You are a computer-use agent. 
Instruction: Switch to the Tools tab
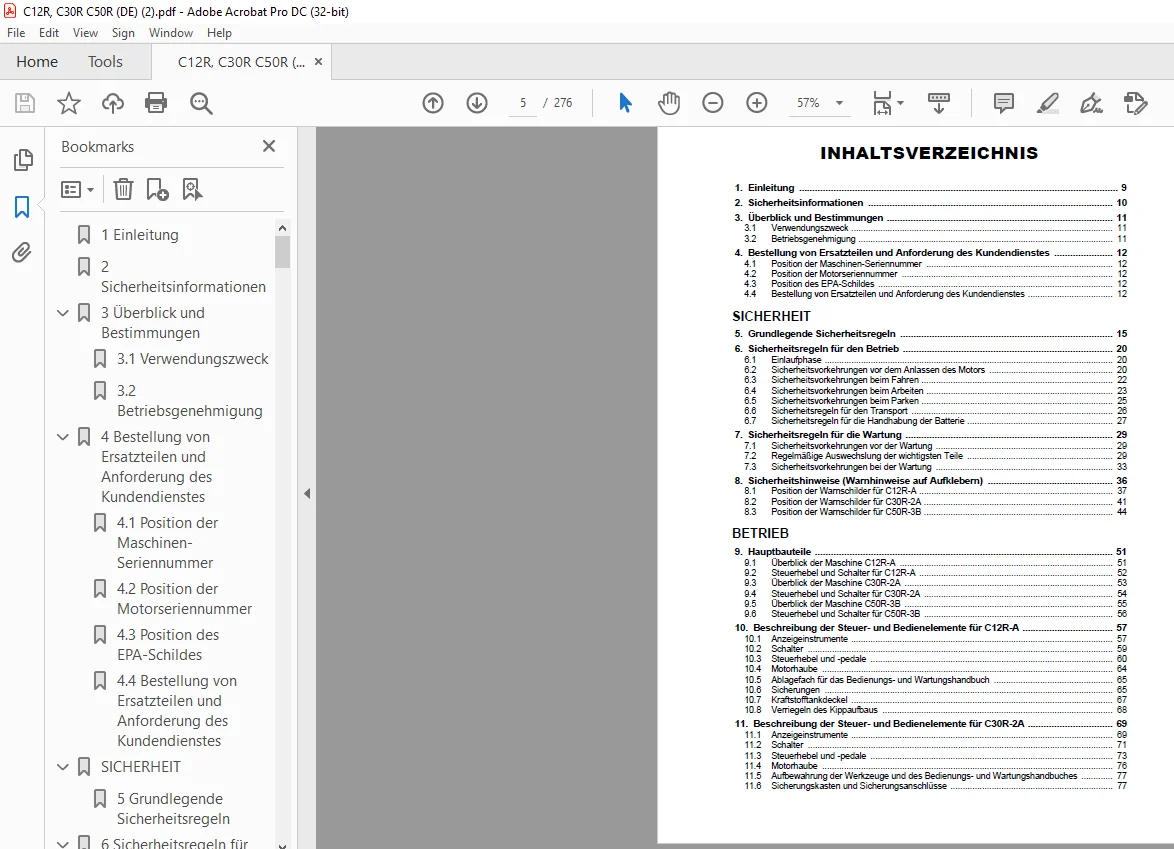coord(105,62)
